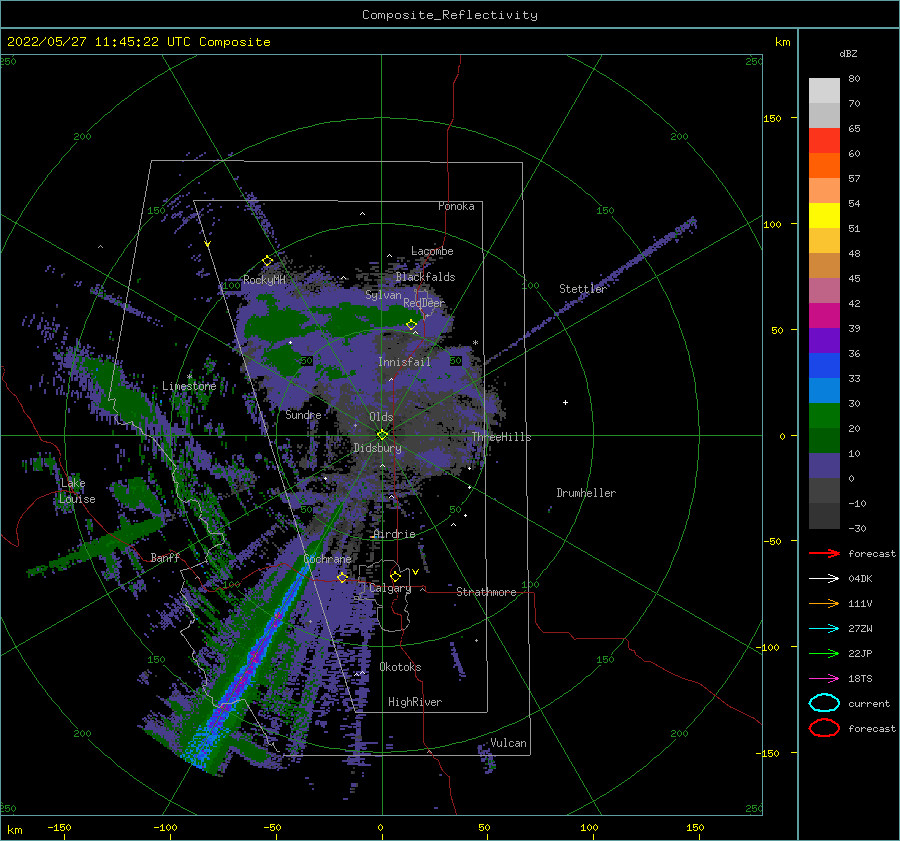Select the magenta 18TS arrow symbol
900x841 pixels.
824,679
